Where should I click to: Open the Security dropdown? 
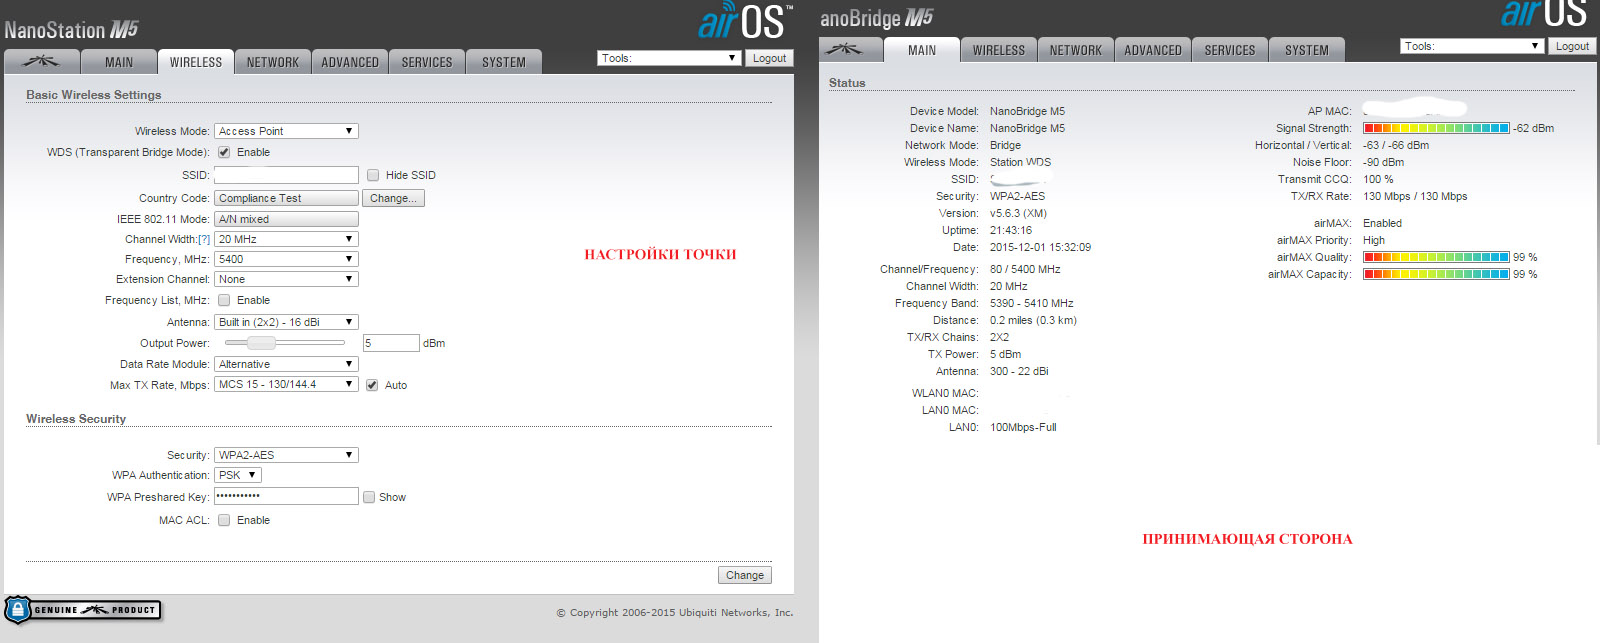coord(286,455)
